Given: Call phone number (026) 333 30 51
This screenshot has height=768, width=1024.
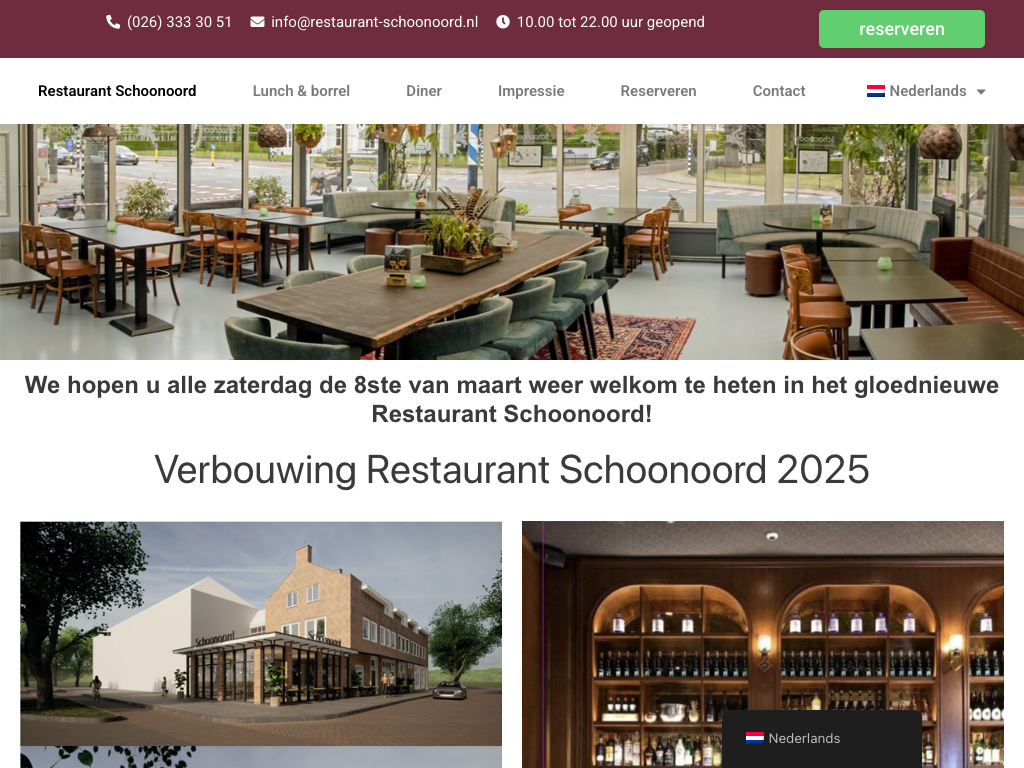Looking at the screenshot, I should 179,22.
